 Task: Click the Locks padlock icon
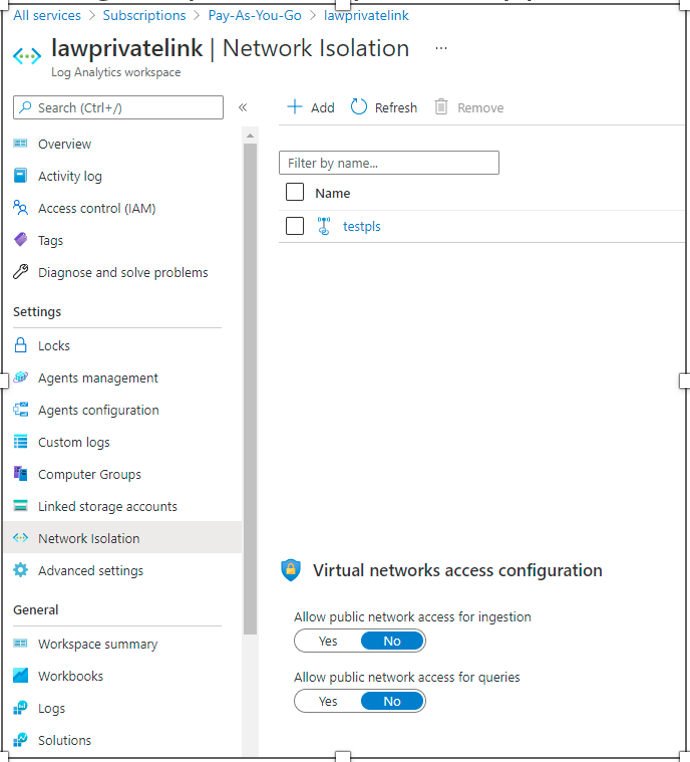tap(20, 345)
